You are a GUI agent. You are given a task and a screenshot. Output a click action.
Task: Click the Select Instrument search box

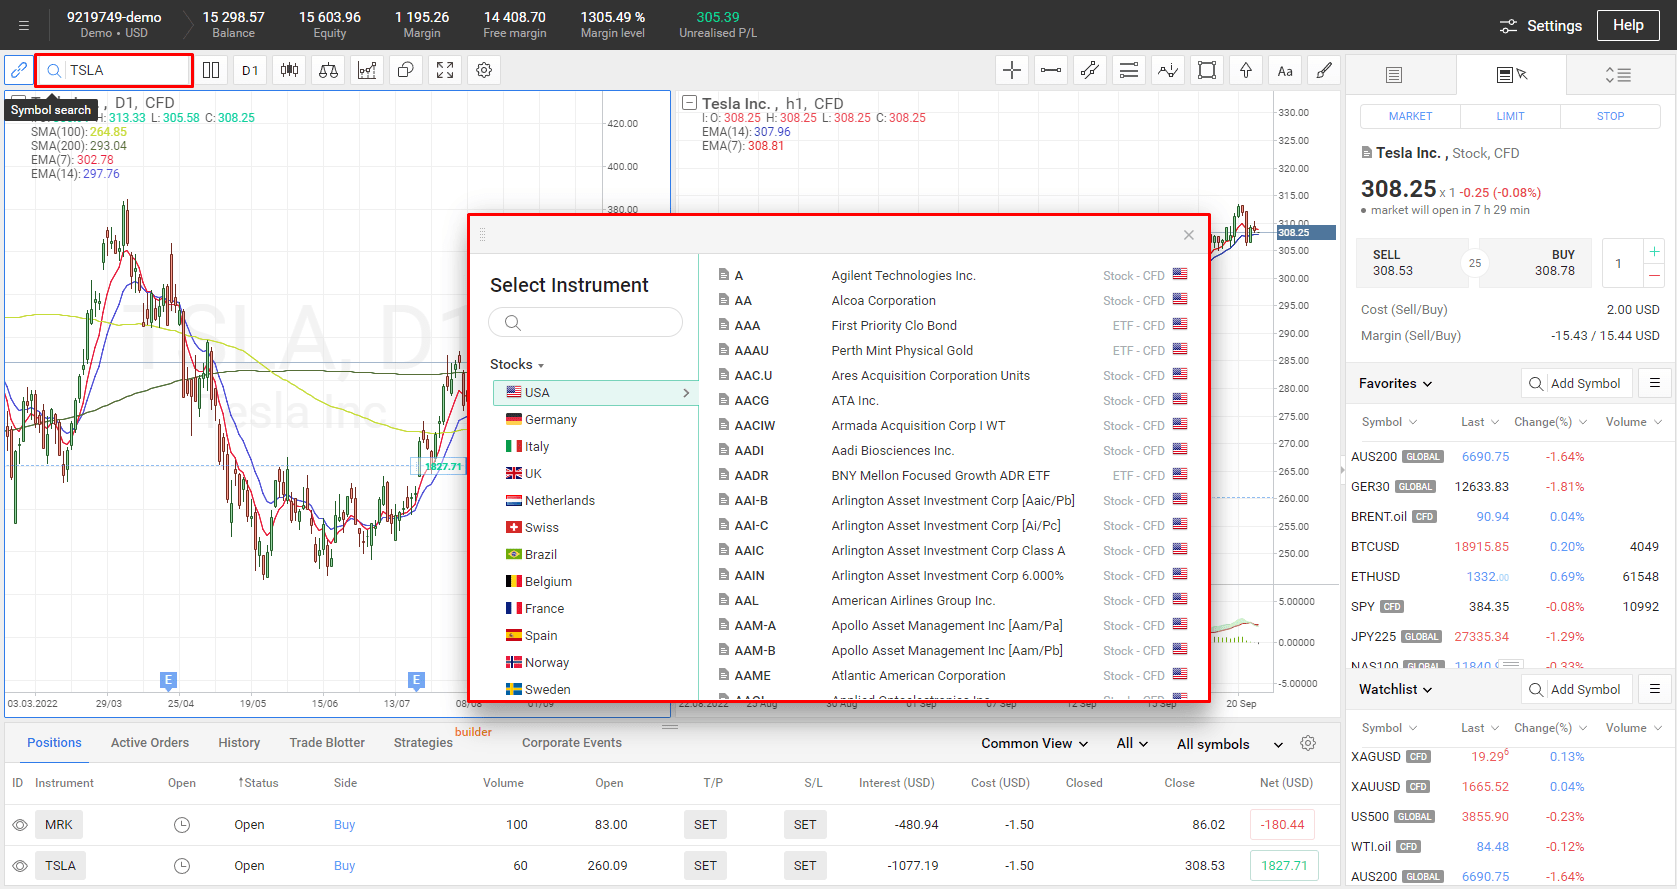(586, 322)
